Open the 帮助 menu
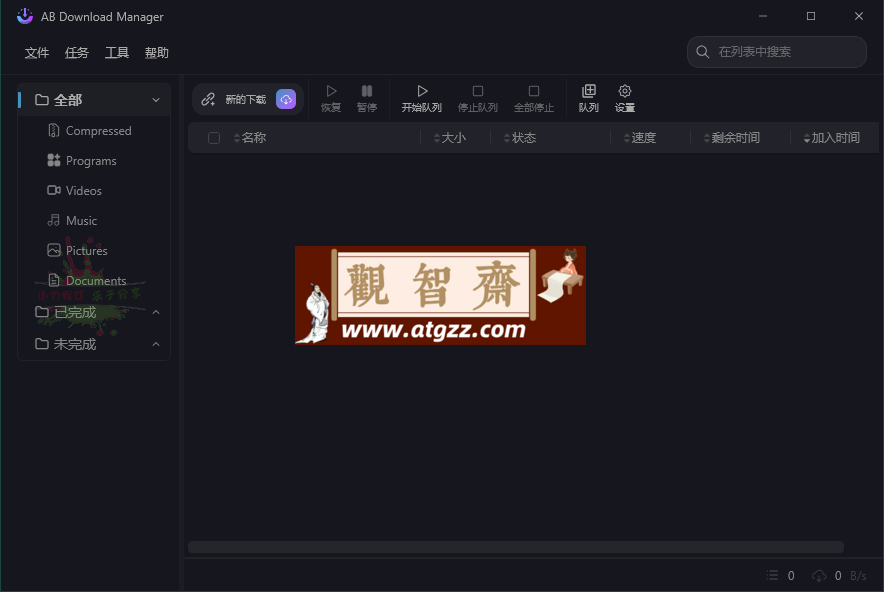Screen dimensions: 884x592 click(157, 53)
